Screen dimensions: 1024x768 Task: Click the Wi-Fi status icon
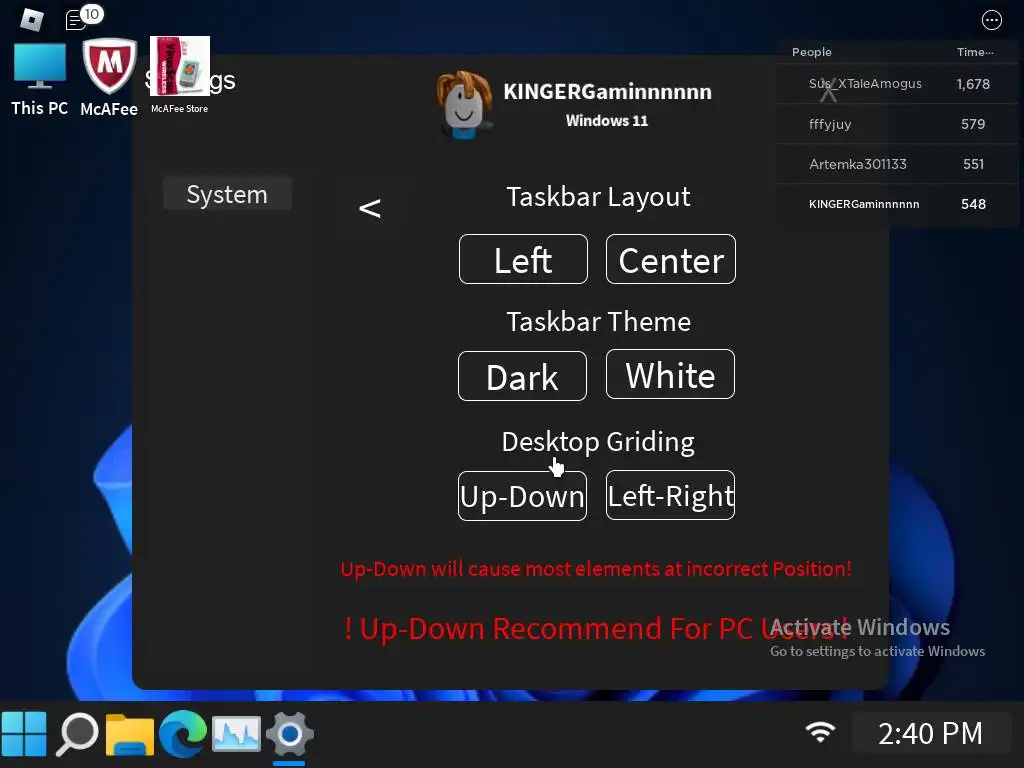click(x=820, y=732)
